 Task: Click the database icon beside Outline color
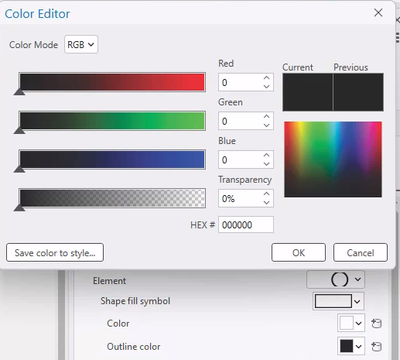tap(376, 347)
